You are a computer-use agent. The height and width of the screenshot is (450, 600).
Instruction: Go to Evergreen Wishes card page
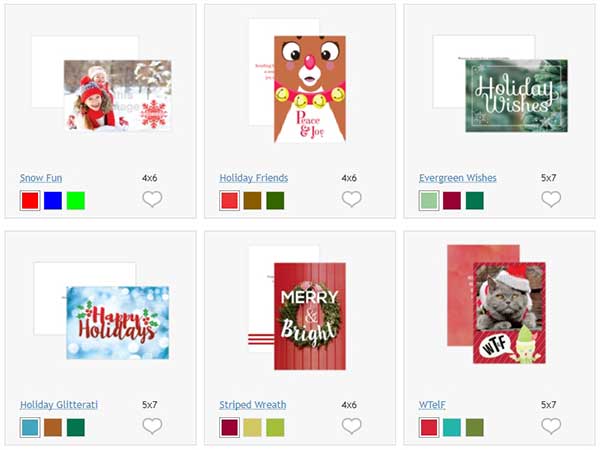[x=458, y=178]
